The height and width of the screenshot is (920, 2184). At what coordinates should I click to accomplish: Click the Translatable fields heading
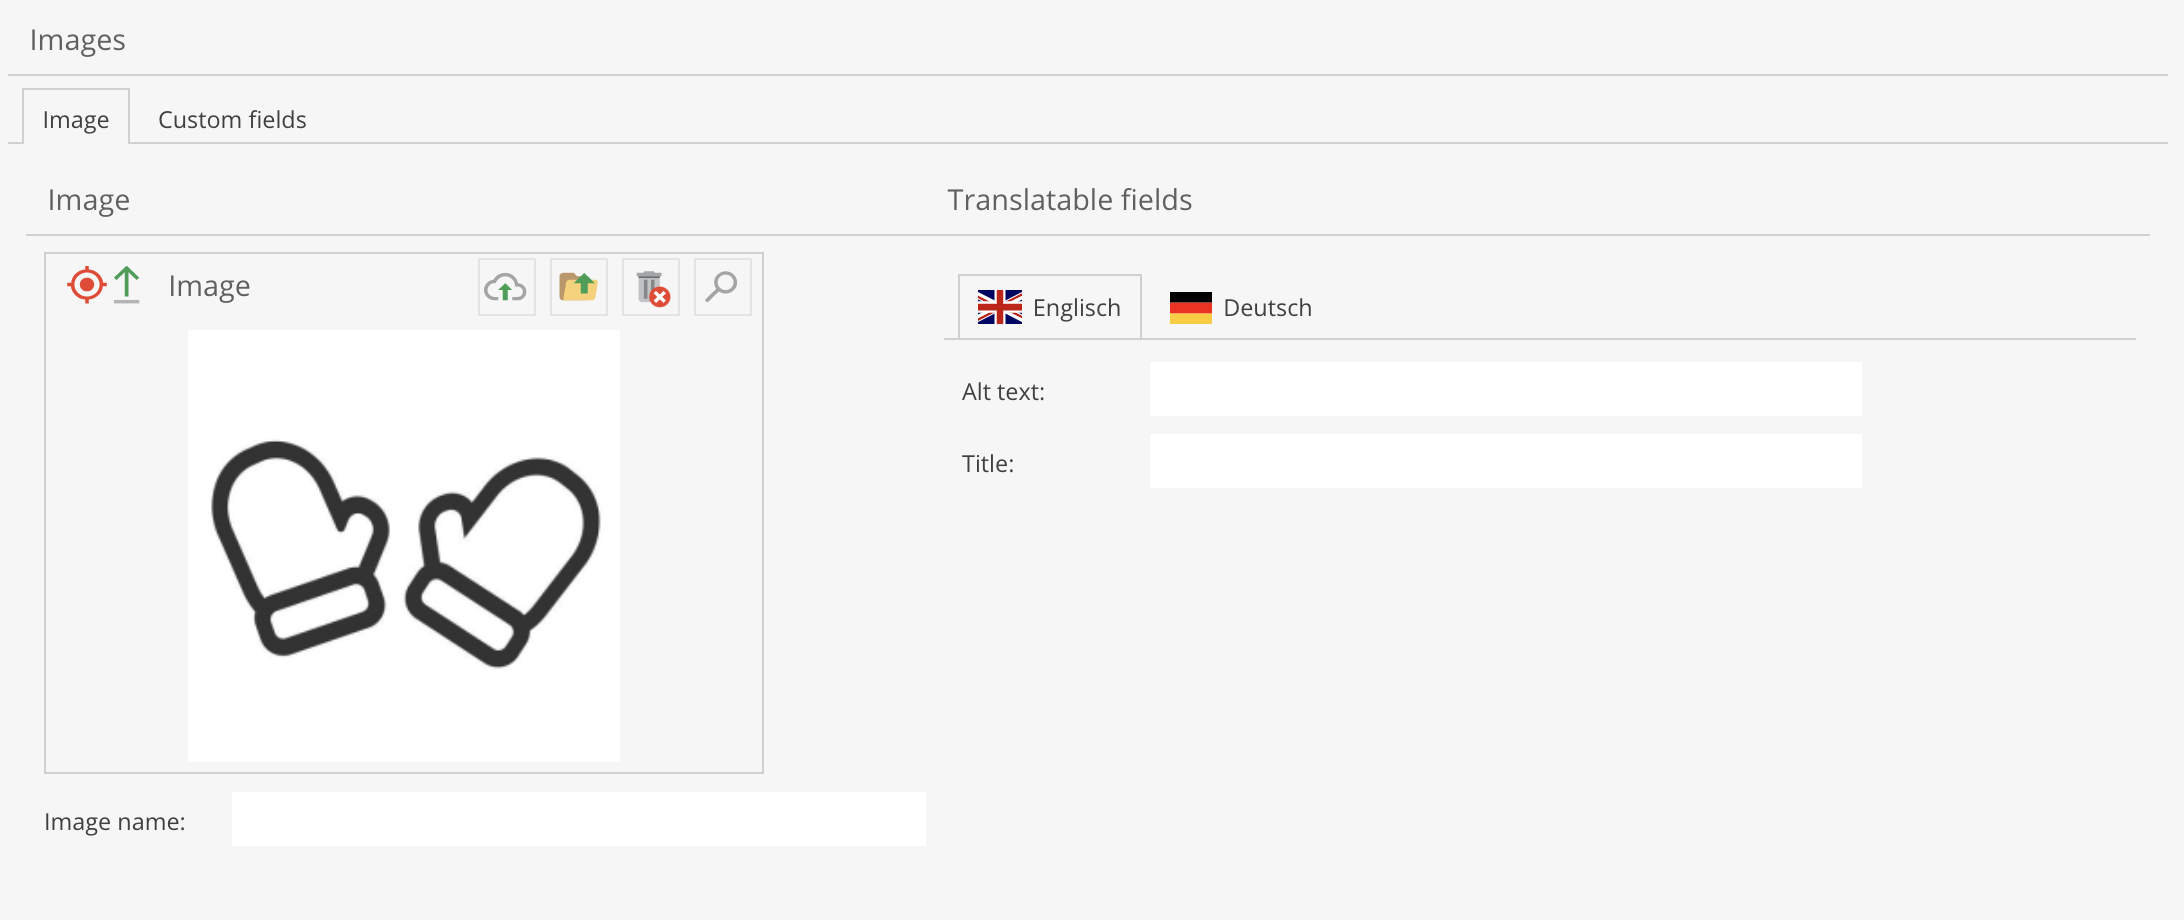(x=1069, y=200)
